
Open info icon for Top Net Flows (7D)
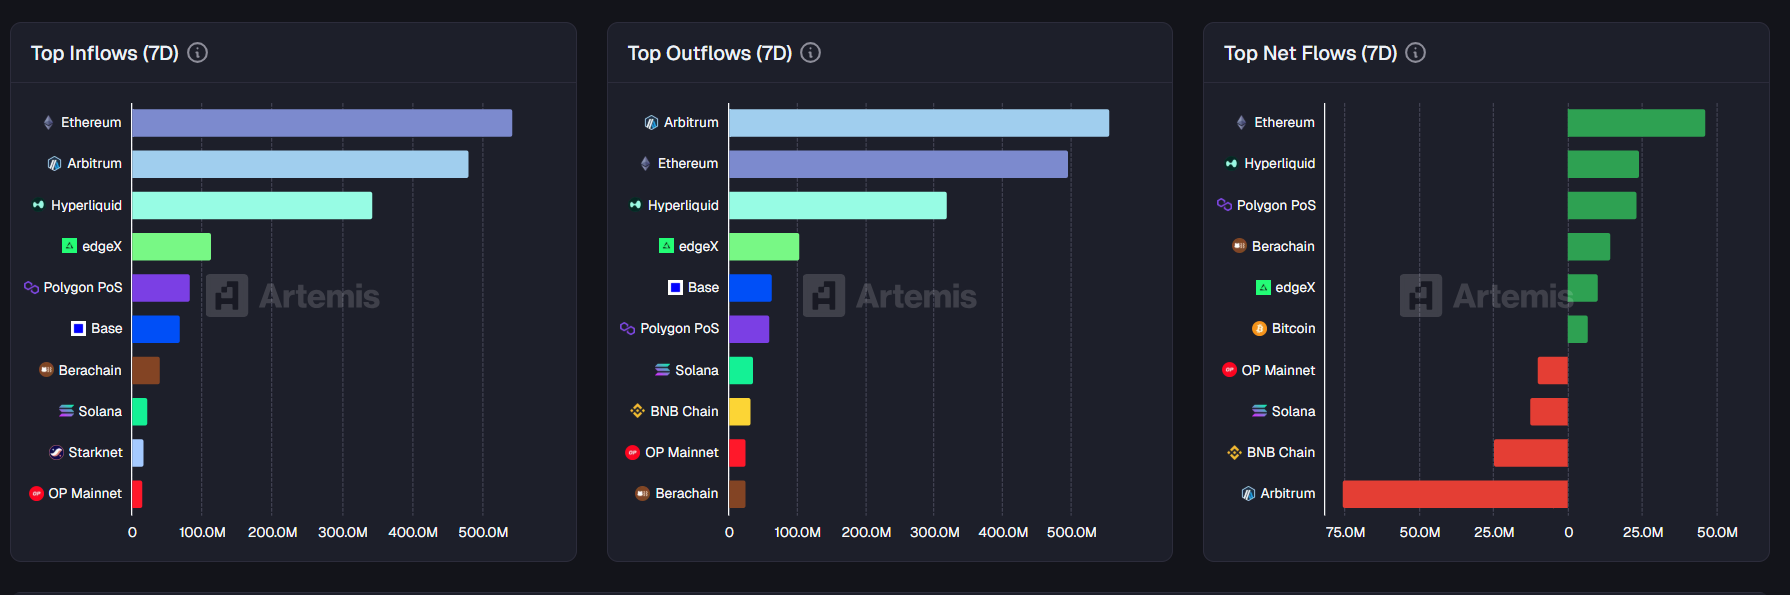click(1415, 53)
